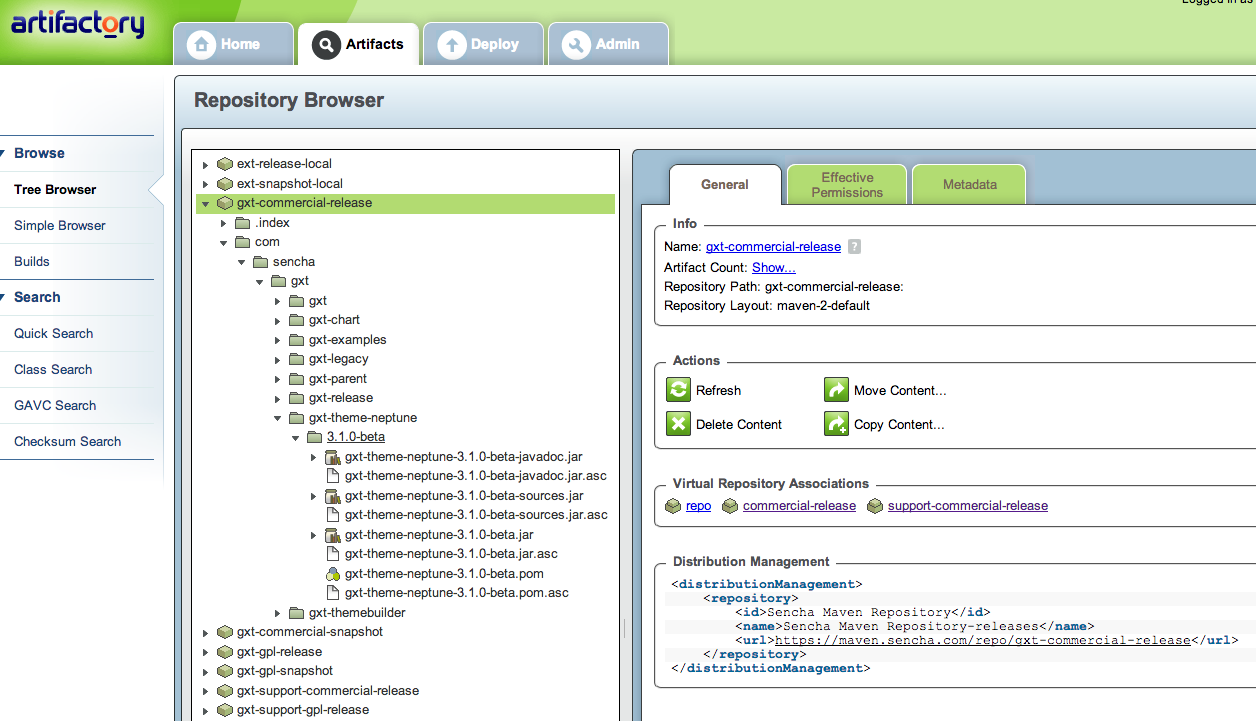Collapse the gxt-commercial-release repository

point(206,203)
